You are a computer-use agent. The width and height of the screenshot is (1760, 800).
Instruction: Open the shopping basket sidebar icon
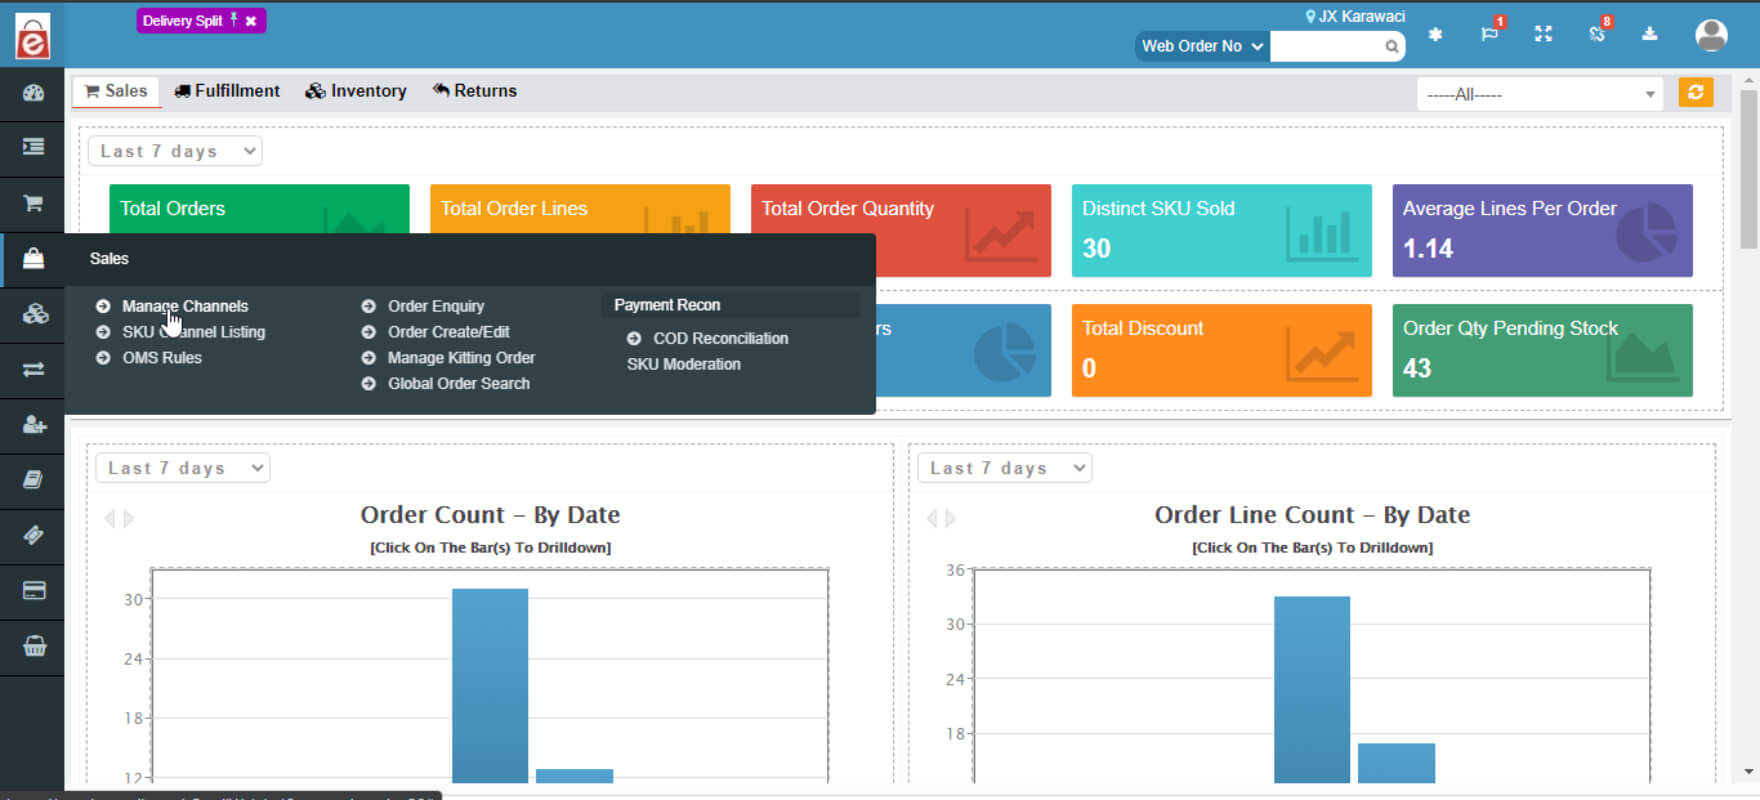point(34,646)
